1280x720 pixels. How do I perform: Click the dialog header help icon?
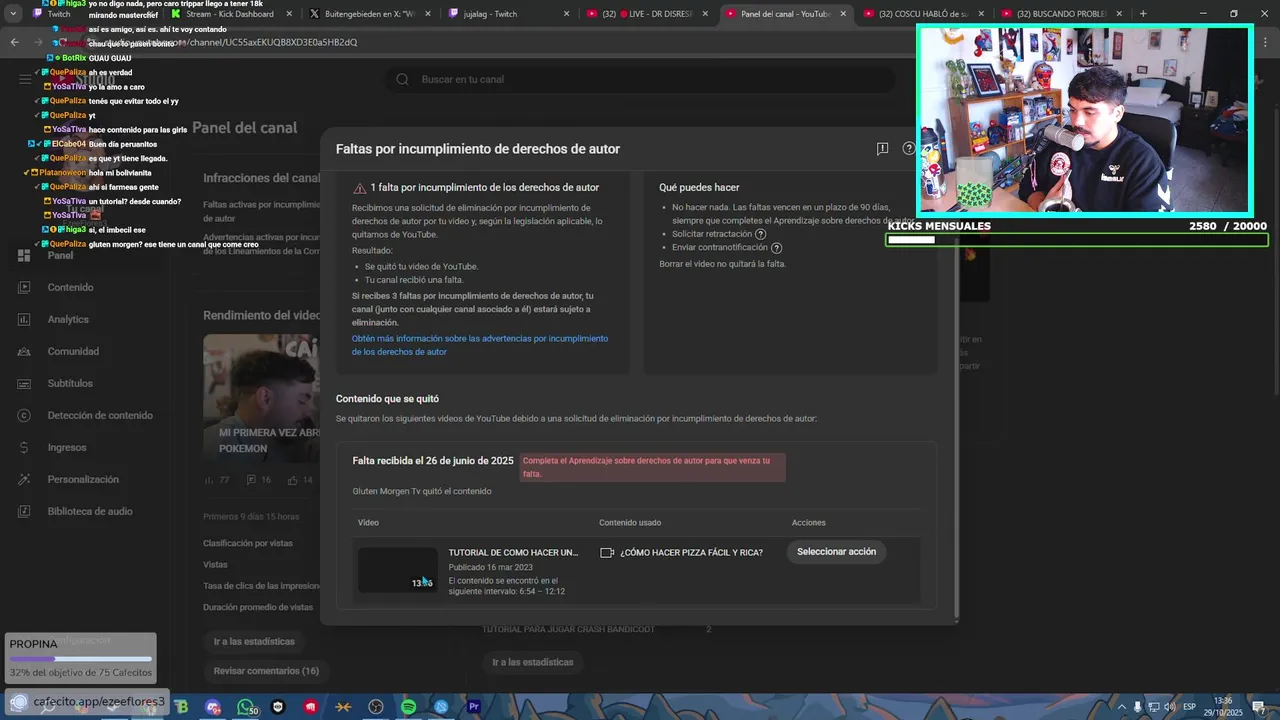(908, 148)
